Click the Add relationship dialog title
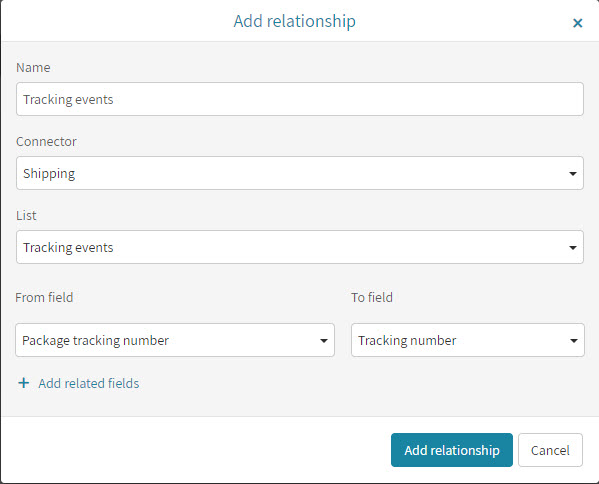599x484 pixels. coord(295,21)
